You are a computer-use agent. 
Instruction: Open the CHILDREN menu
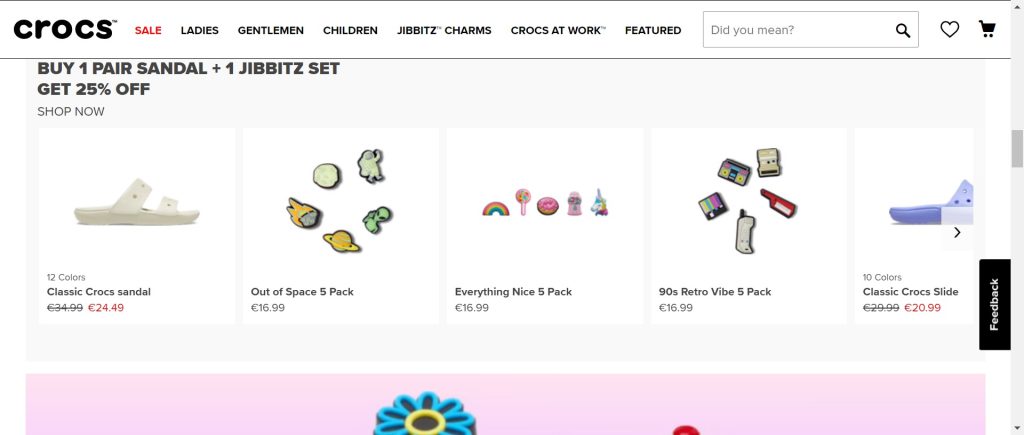tap(350, 30)
